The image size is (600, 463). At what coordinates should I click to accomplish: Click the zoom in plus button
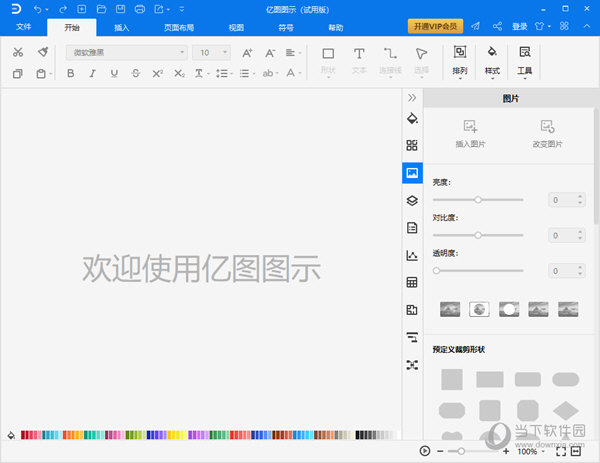coord(506,452)
